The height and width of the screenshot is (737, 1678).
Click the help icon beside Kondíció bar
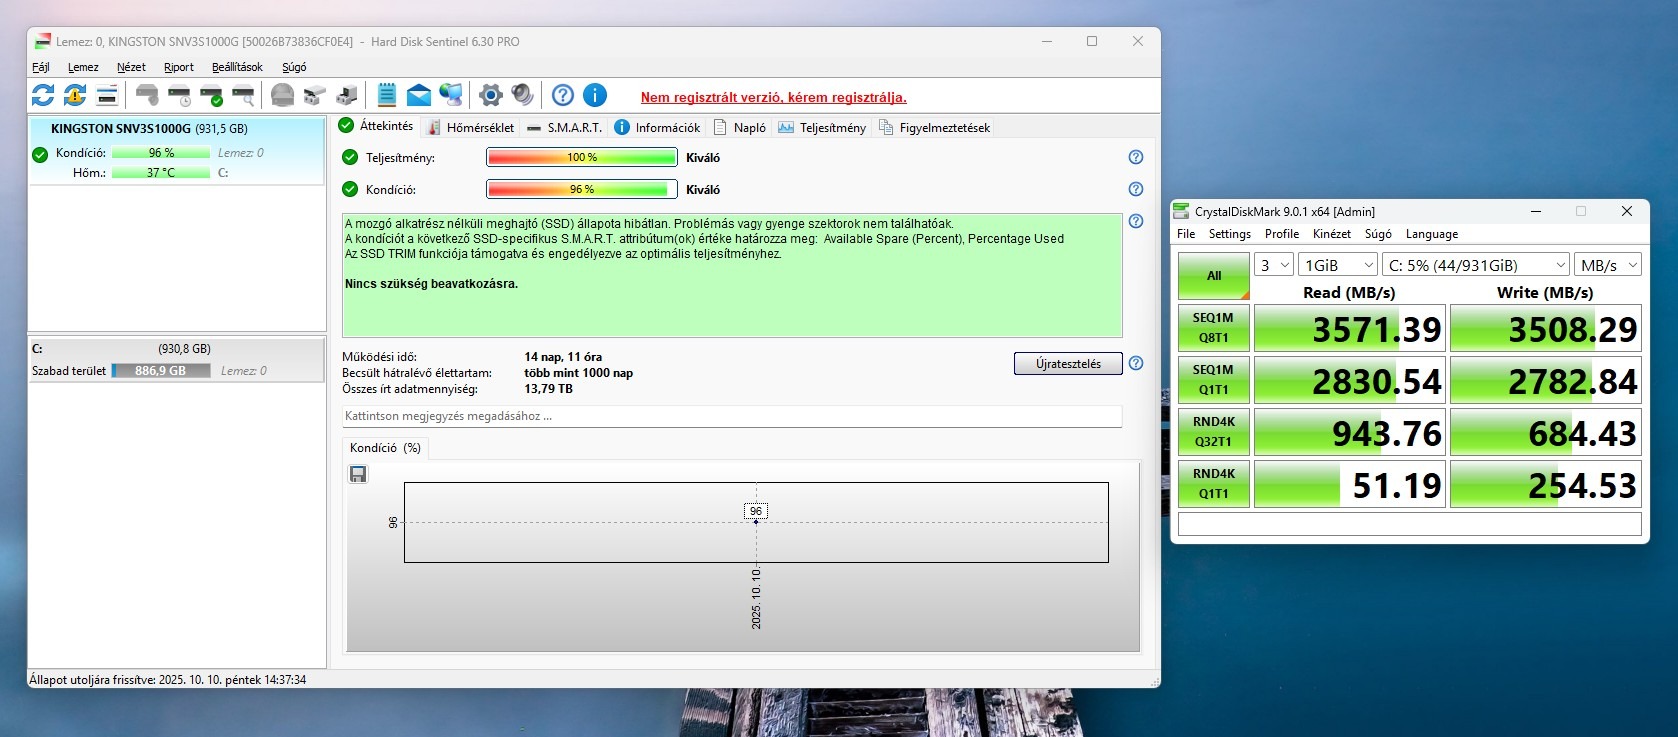pos(1136,189)
